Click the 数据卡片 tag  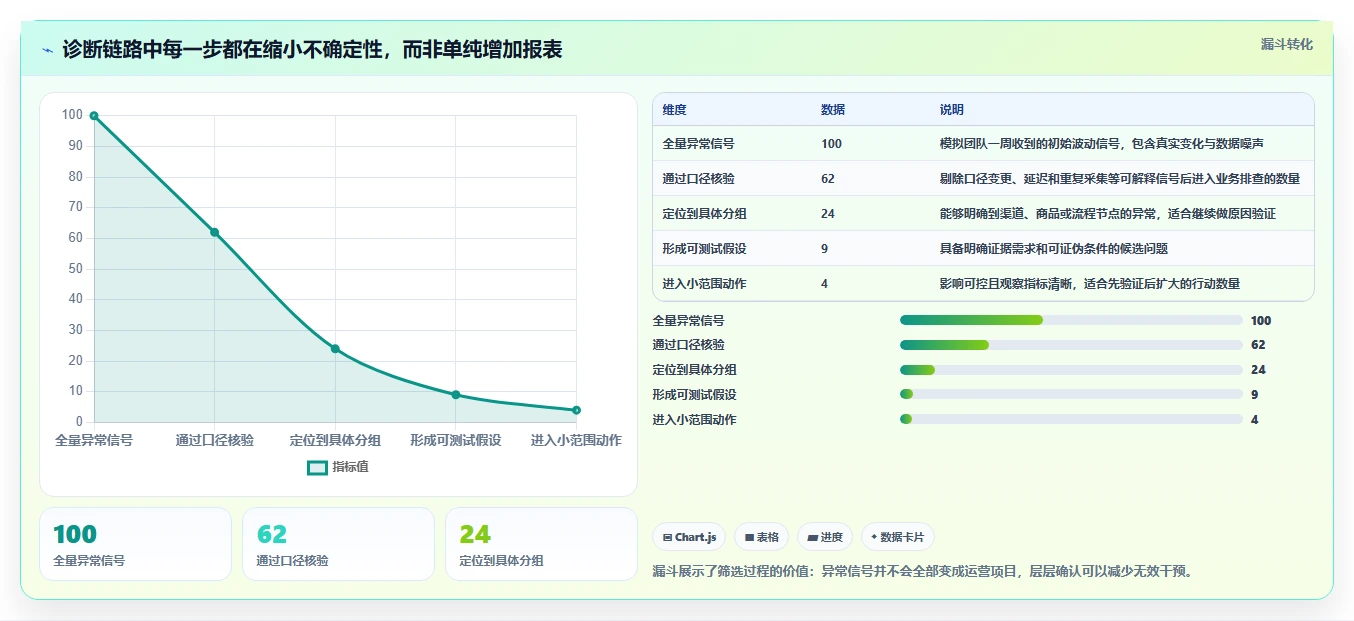[898, 537]
